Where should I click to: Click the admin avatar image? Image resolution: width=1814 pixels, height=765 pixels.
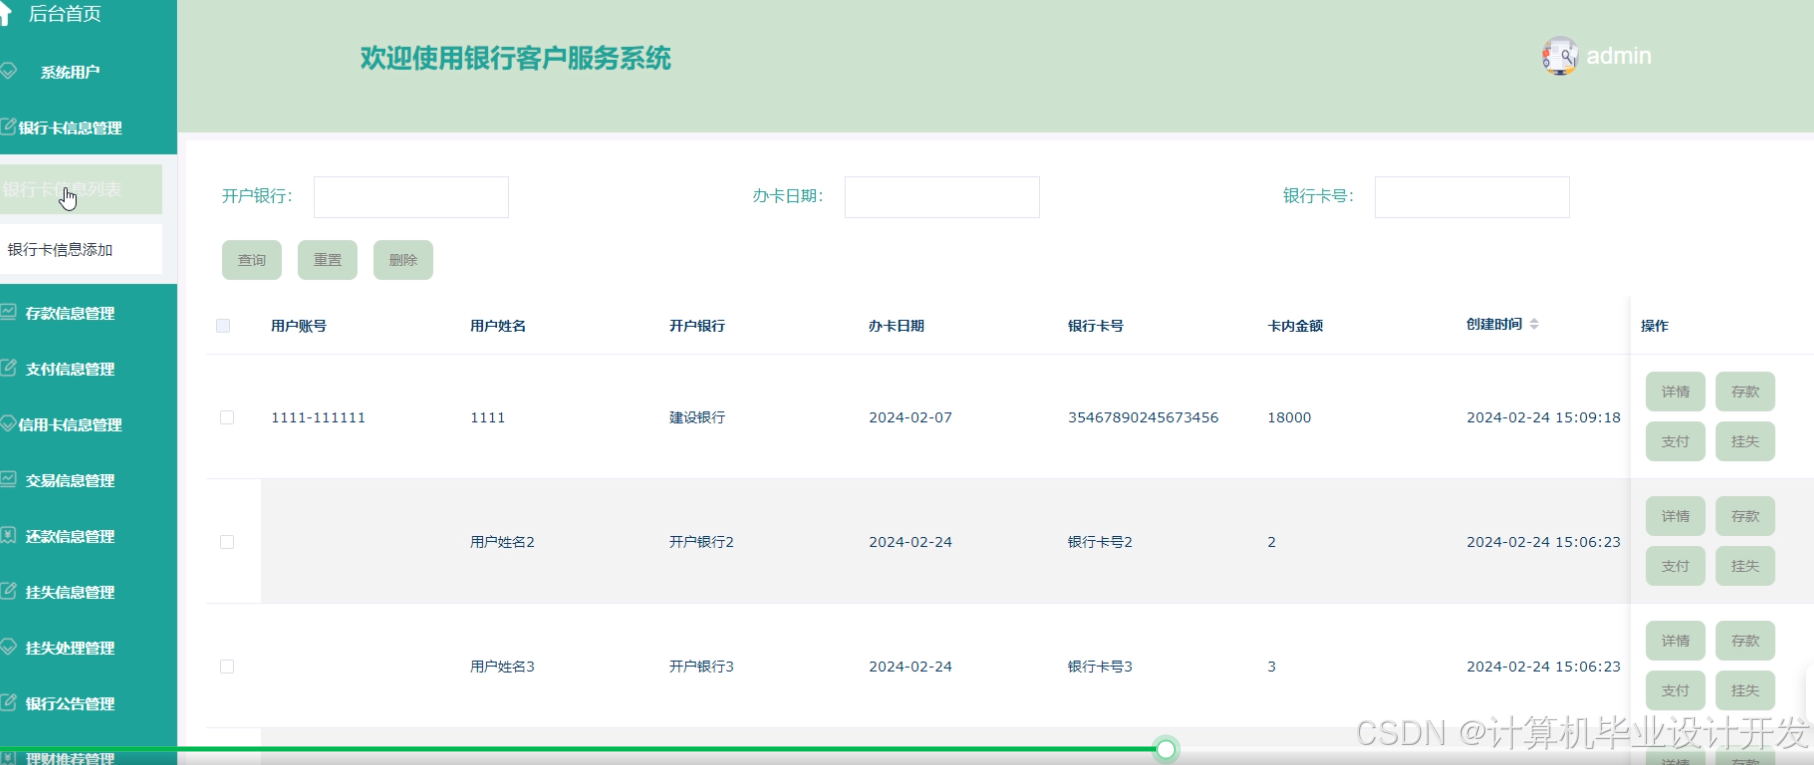coord(1559,56)
